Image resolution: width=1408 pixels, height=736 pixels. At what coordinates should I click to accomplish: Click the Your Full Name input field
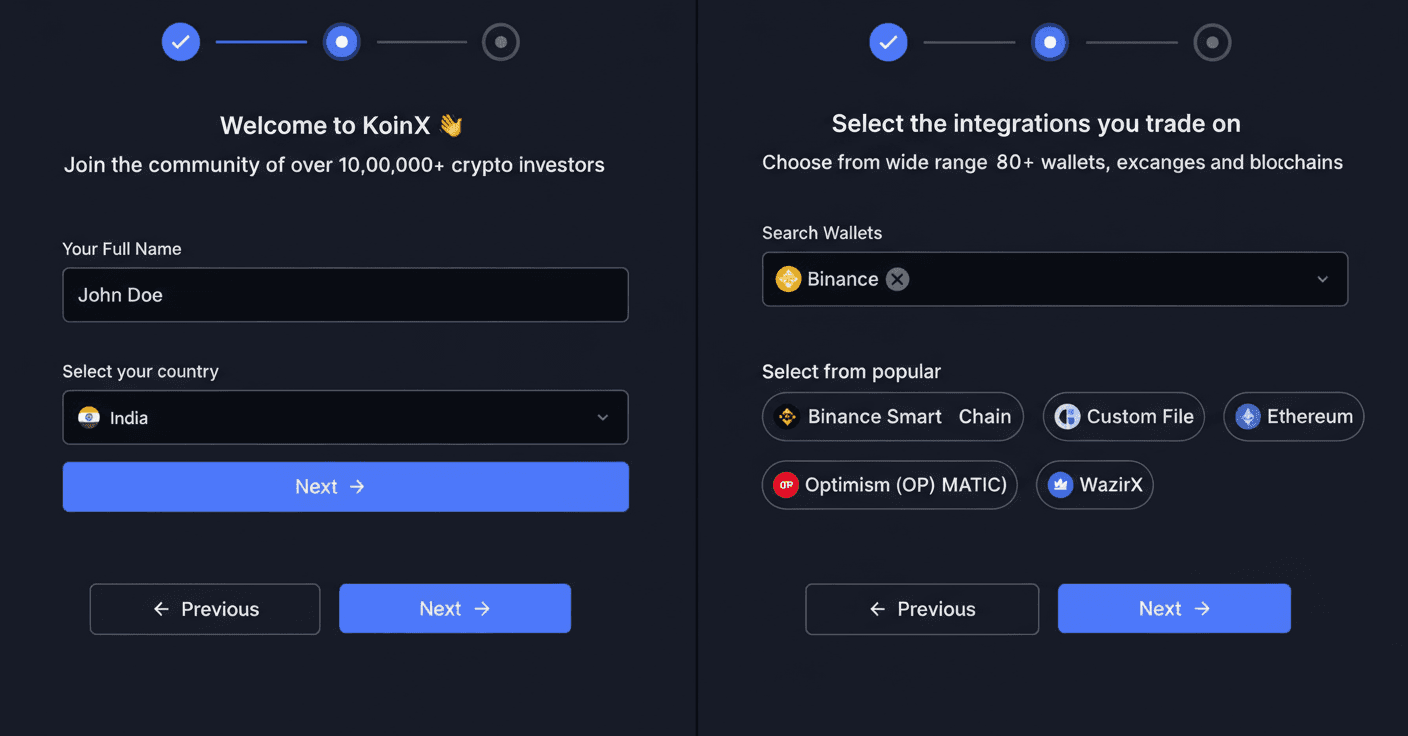click(x=345, y=295)
